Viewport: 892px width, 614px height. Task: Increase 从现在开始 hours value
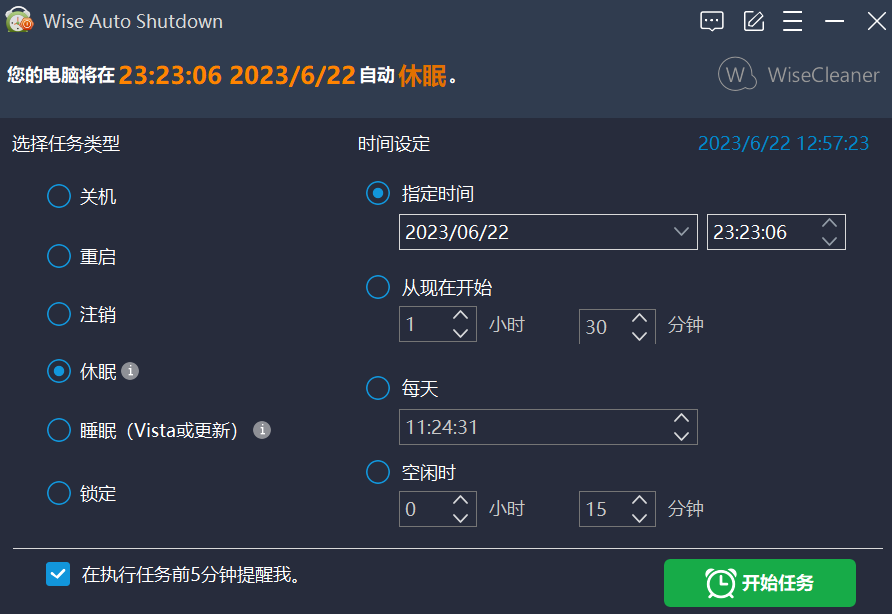pyautogui.click(x=460, y=315)
